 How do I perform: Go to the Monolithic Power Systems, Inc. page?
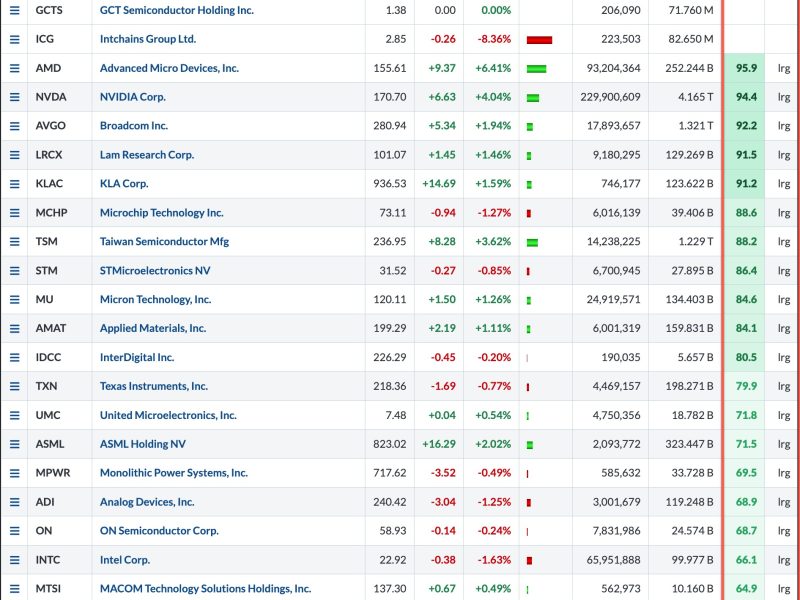click(x=173, y=473)
